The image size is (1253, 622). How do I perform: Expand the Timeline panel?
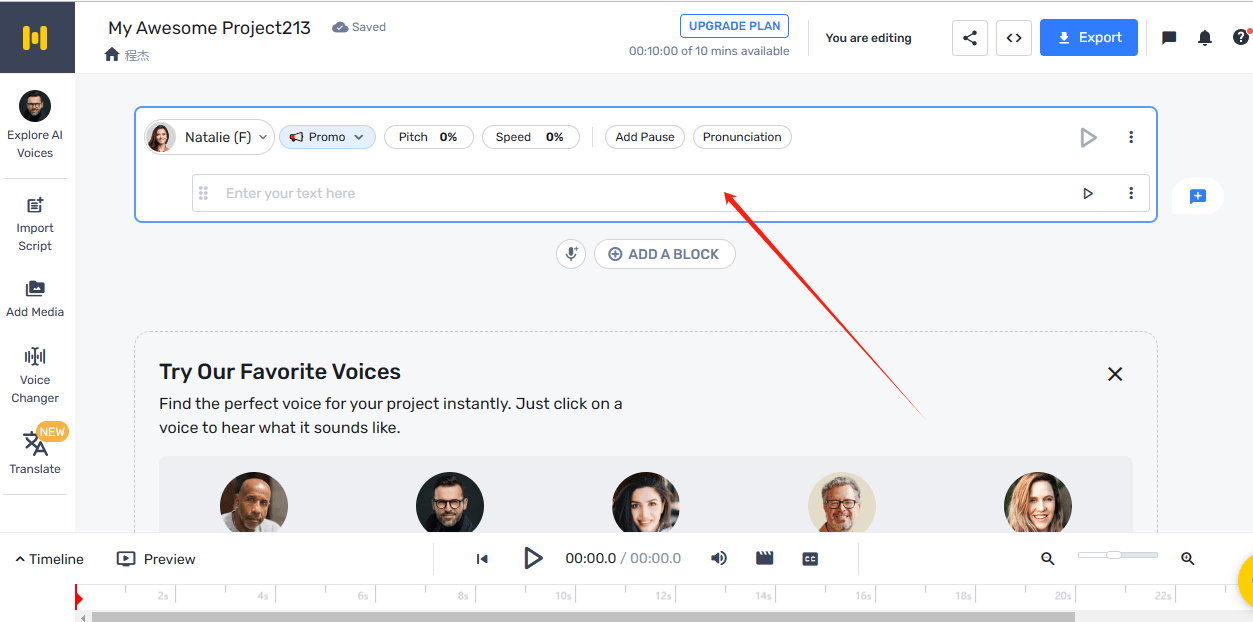click(49, 559)
